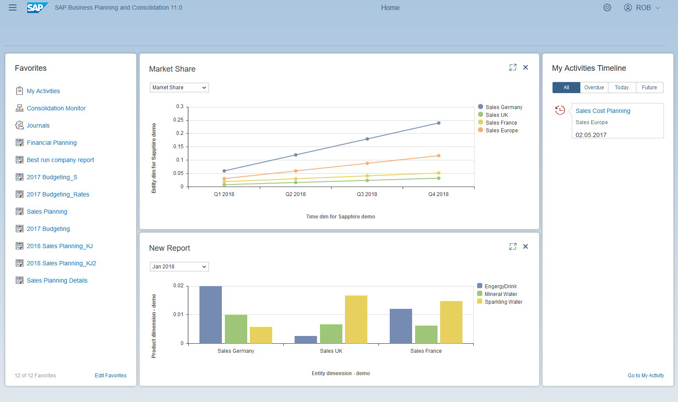Click the Best run company report icon
This screenshot has width=678, height=402.
coord(19,160)
